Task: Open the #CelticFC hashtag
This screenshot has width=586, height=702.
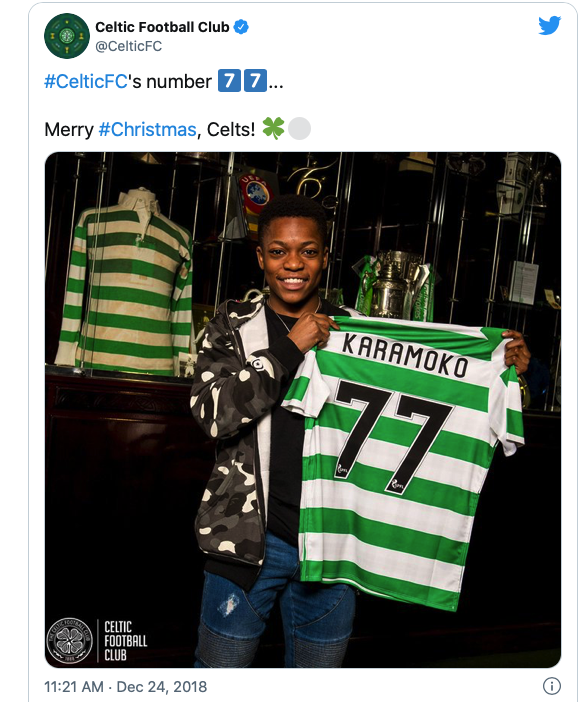Action: point(86,81)
